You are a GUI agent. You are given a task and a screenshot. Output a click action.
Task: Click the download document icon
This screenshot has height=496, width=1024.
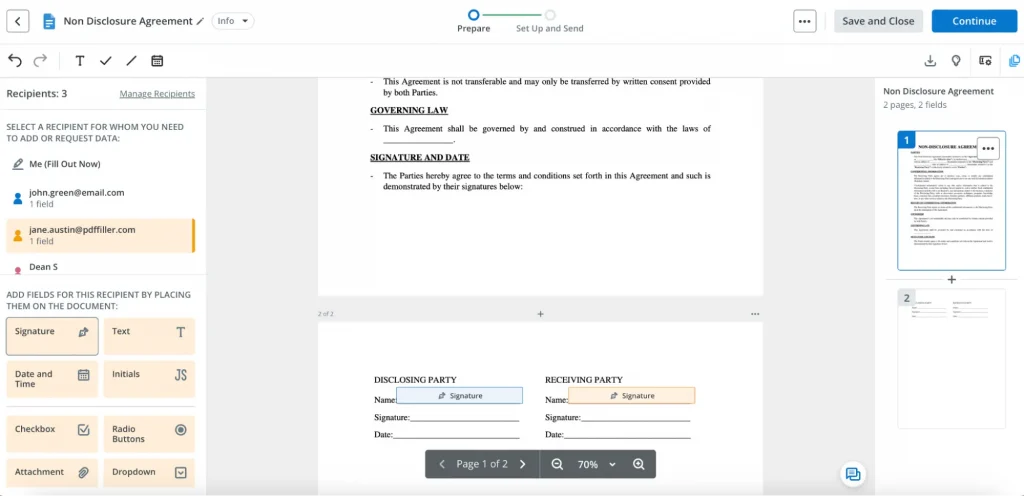(930, 61)
